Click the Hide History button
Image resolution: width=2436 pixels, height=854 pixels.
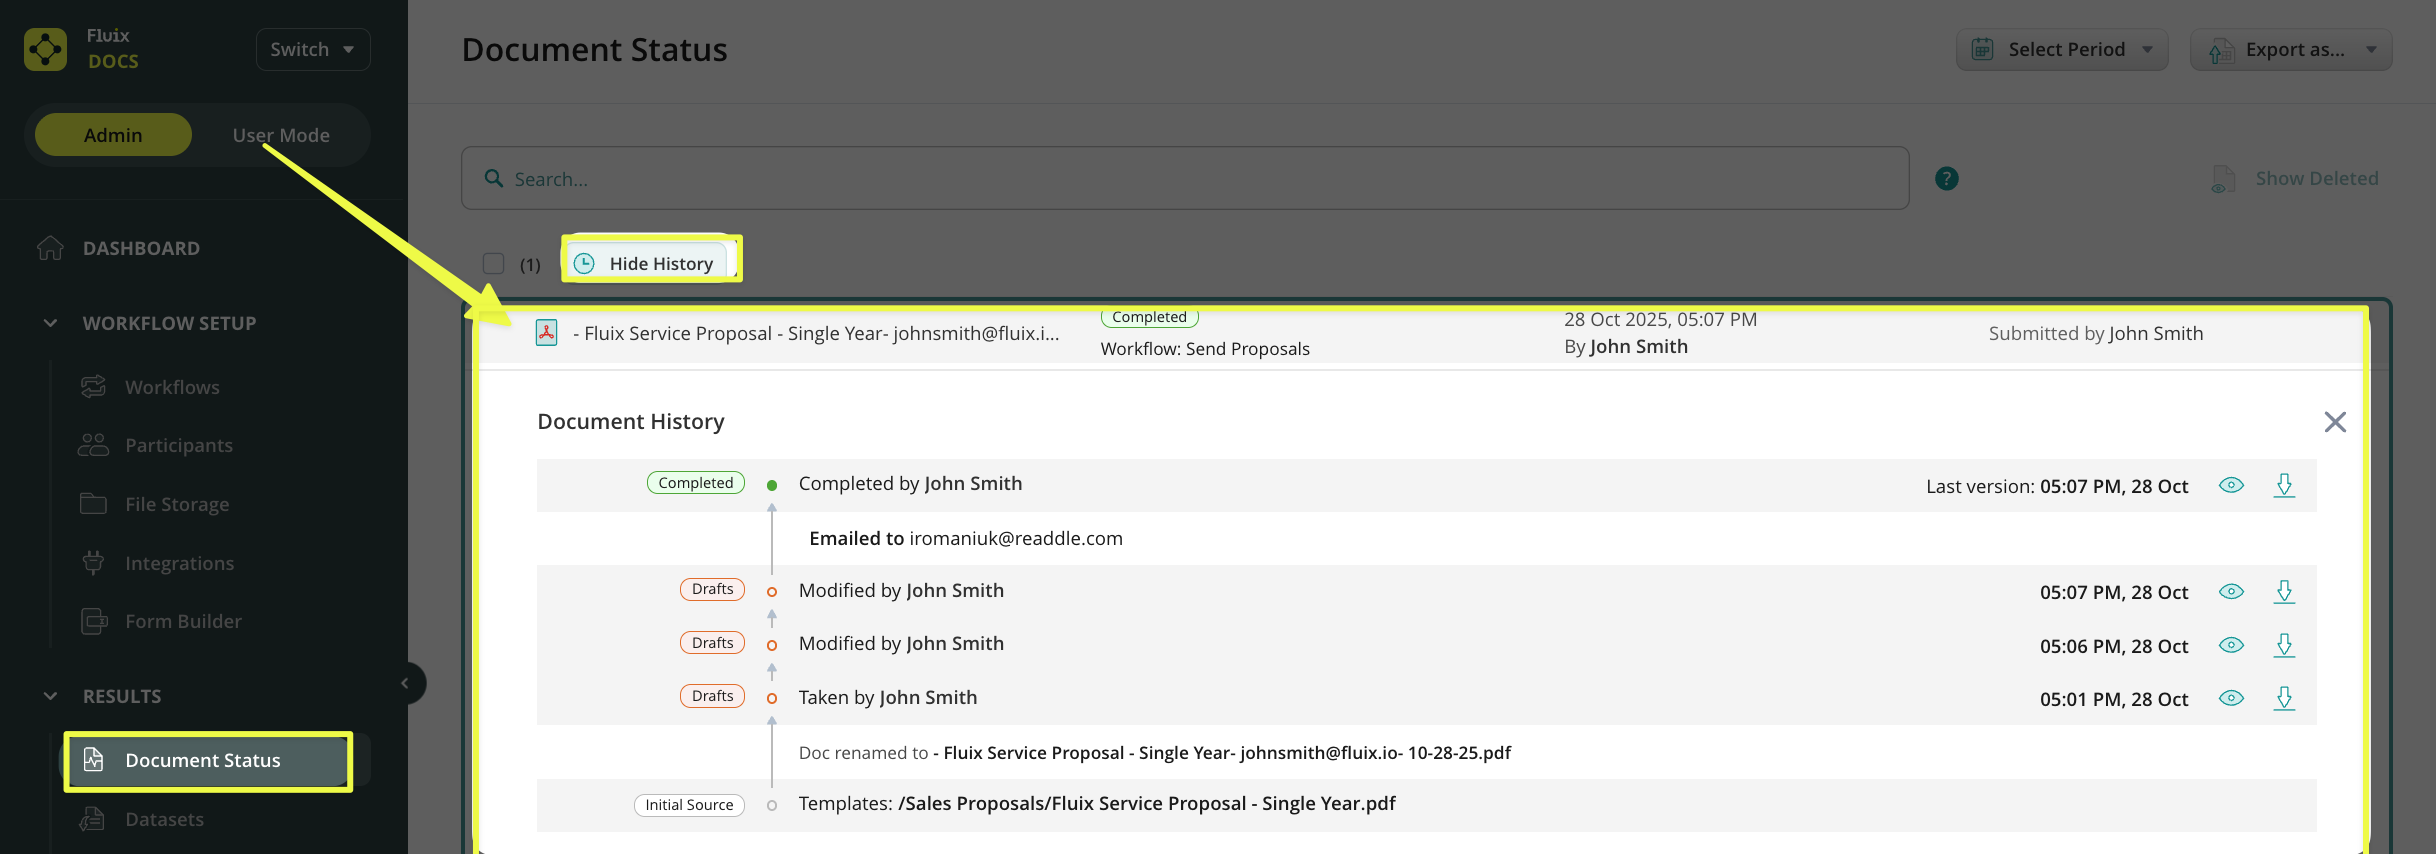[x=648, y=264]
